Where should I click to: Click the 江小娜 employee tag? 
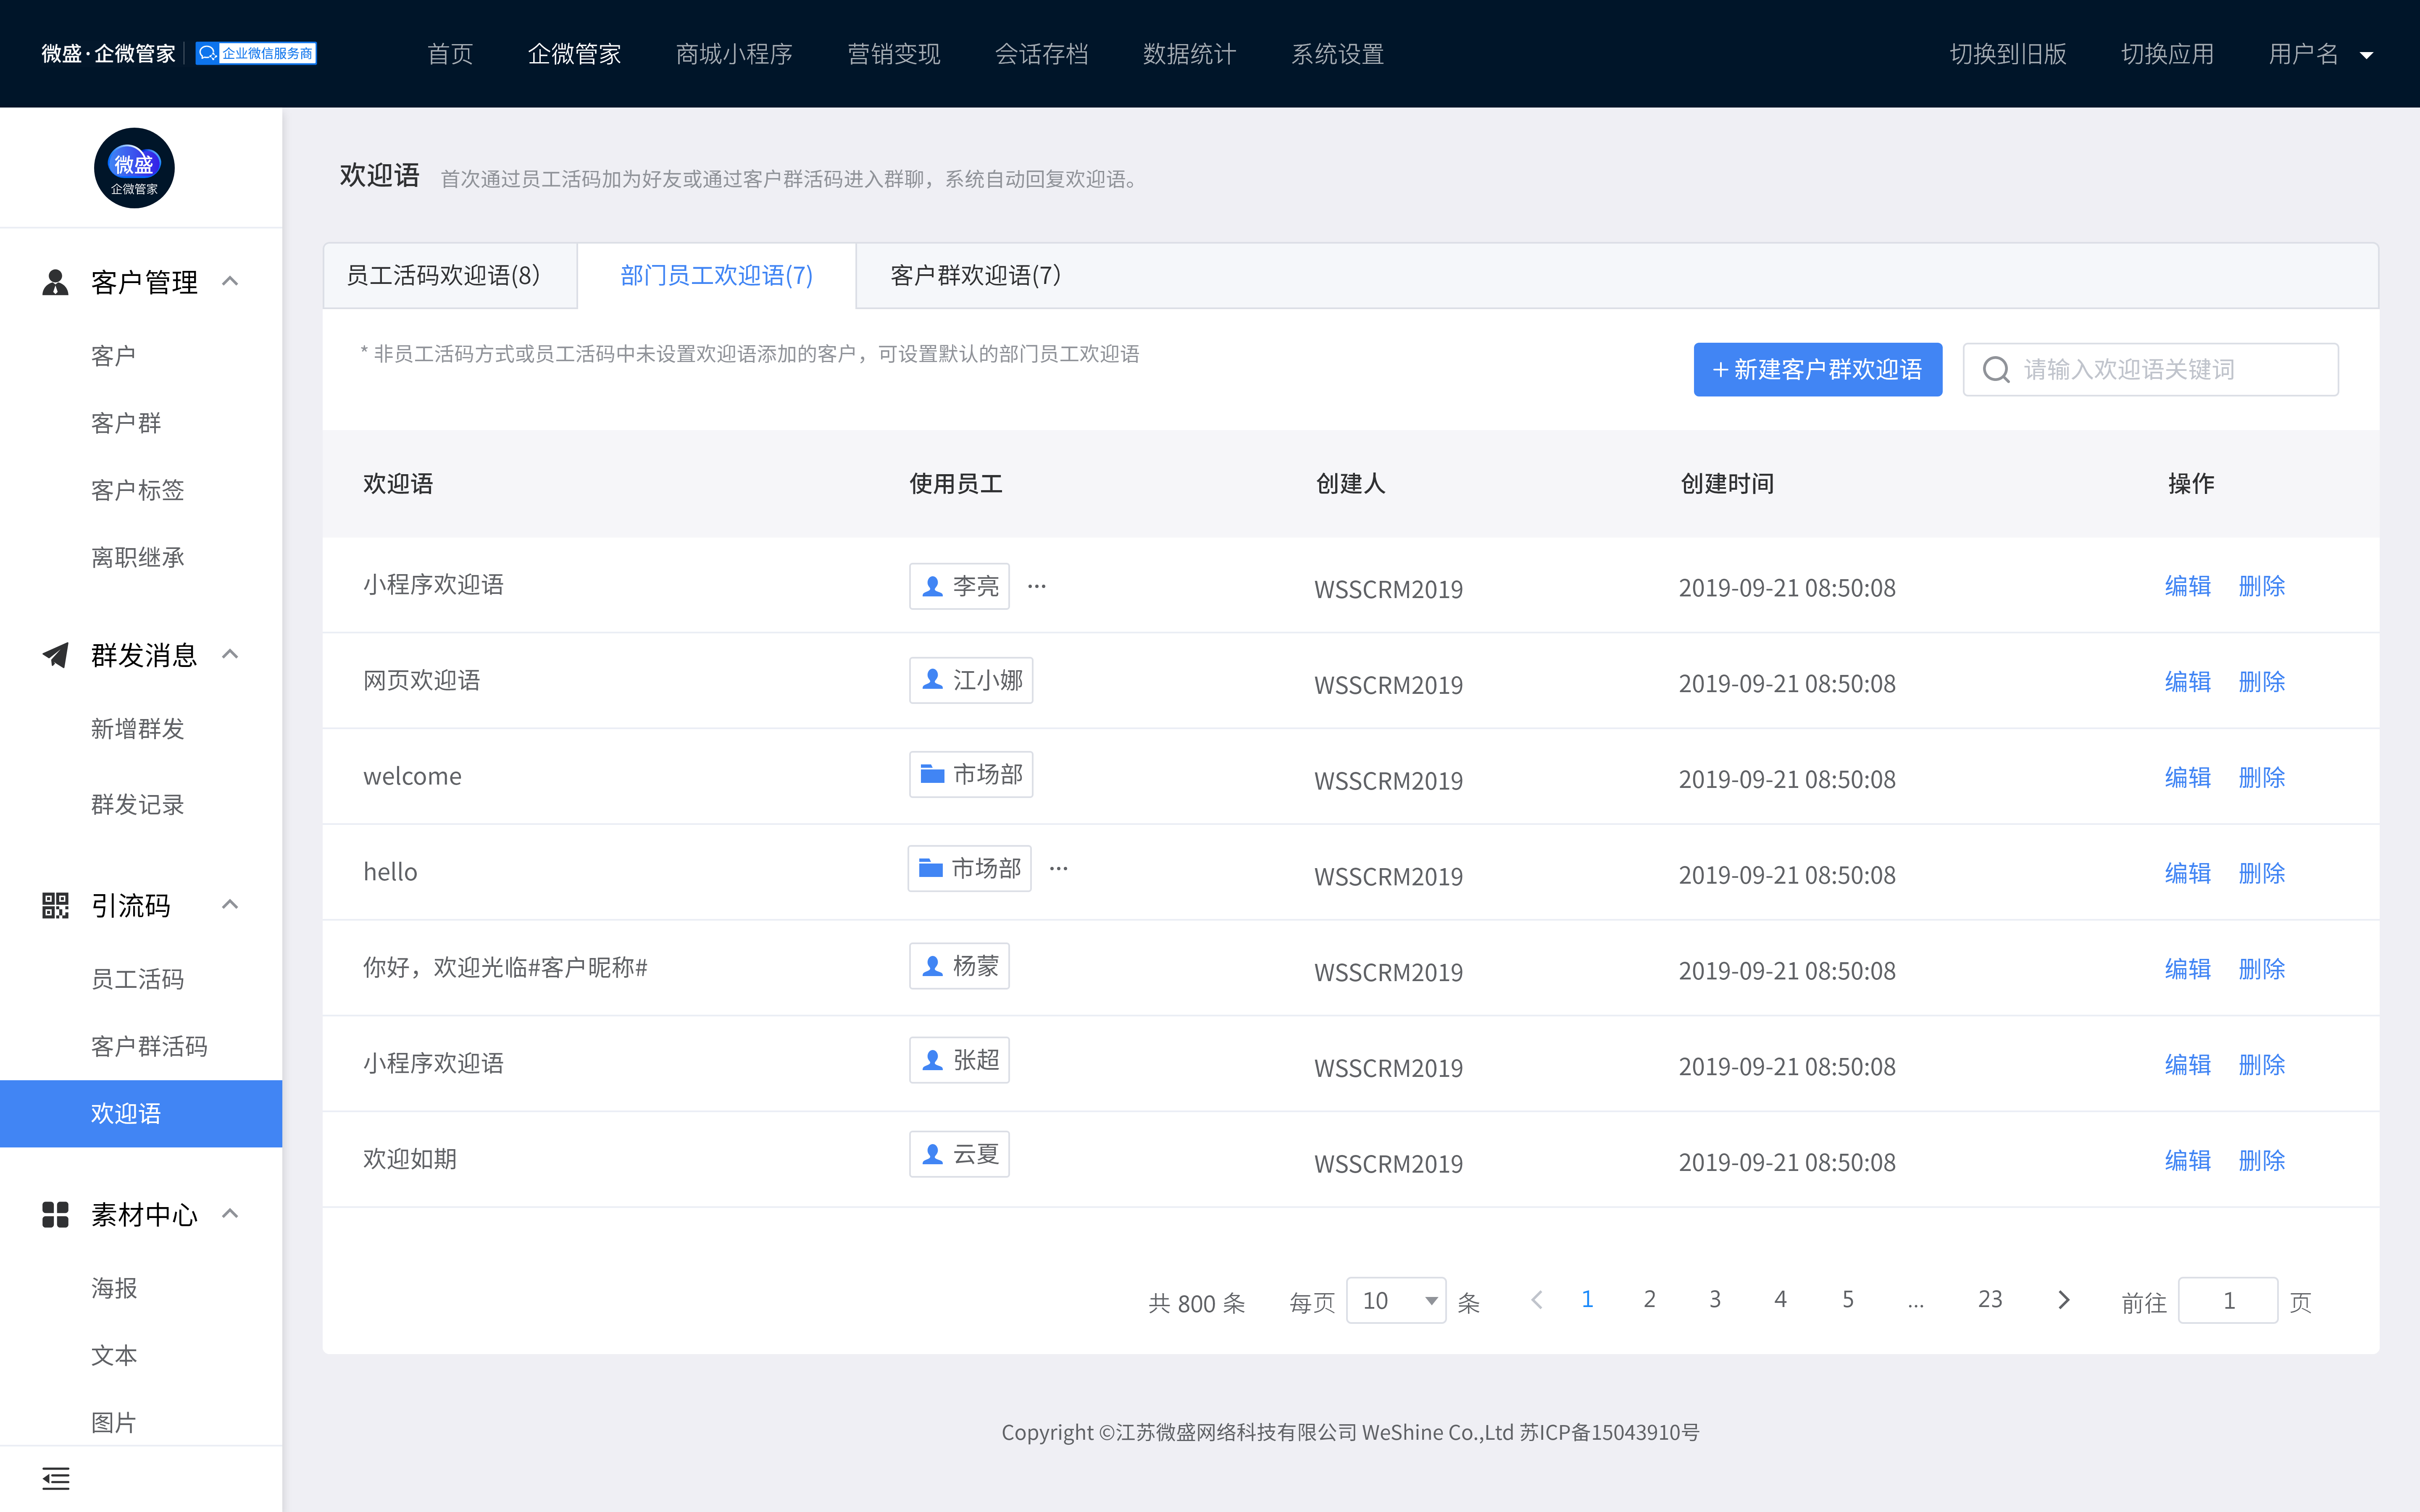click(x=971, y=680)
